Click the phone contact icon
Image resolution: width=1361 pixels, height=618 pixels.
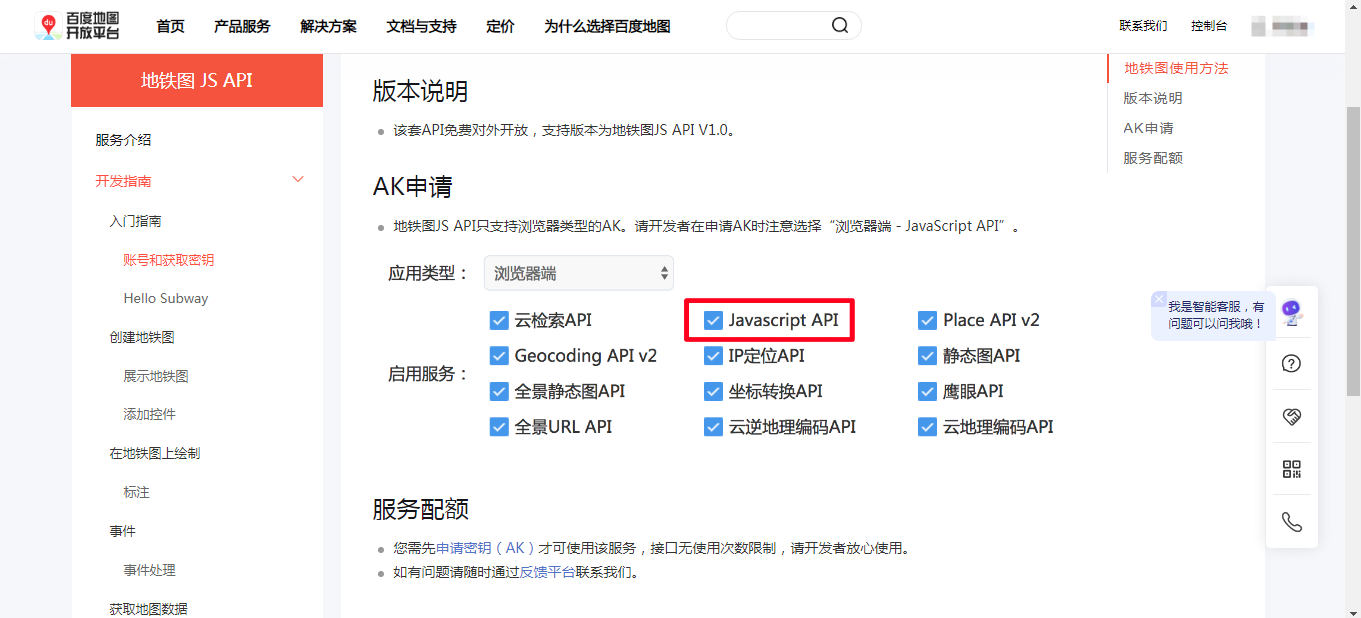click(1291, 522)
